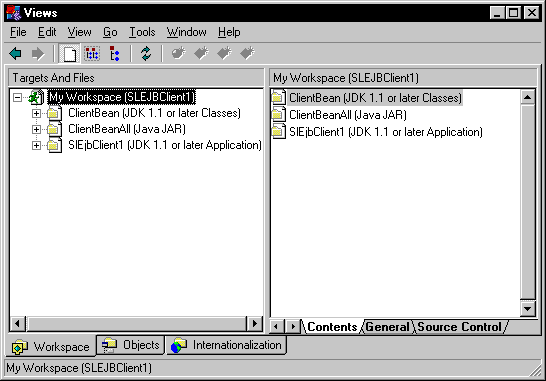Minimize the Views window
Image resolution: width=546 pixels, height=381 pixels.
coord(497,13)
